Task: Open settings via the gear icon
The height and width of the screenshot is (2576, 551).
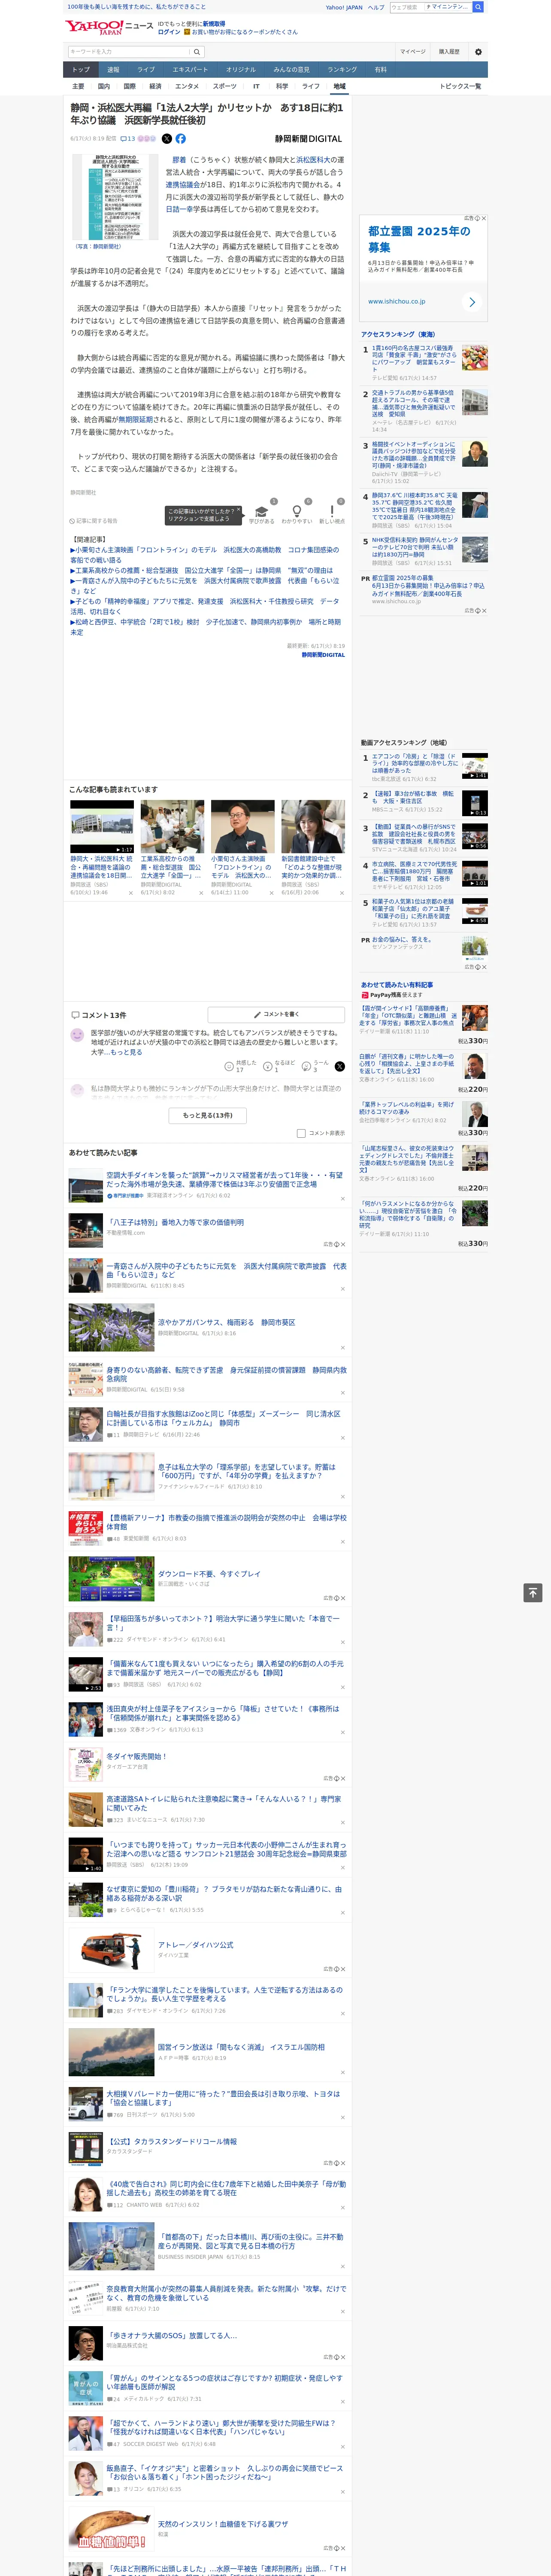Action: (478, 51)
